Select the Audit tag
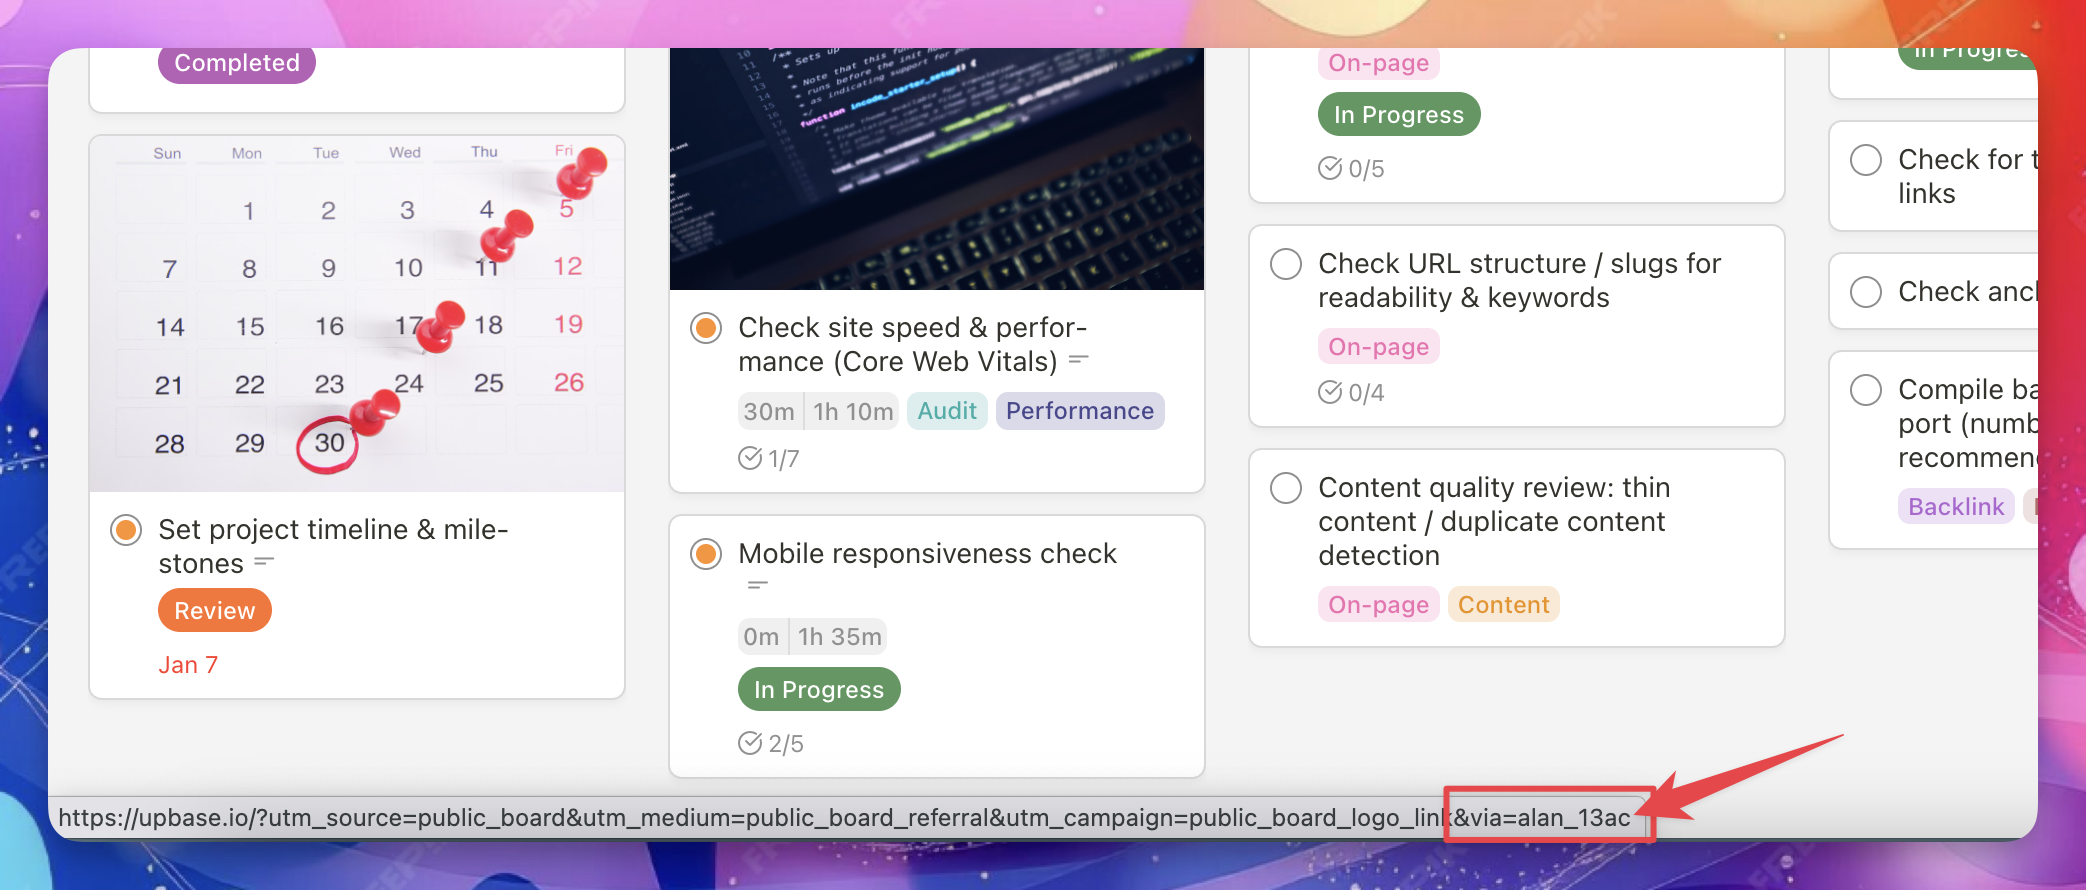The height and width of the screenshot is (890, 2086). [x=947, y=411]
